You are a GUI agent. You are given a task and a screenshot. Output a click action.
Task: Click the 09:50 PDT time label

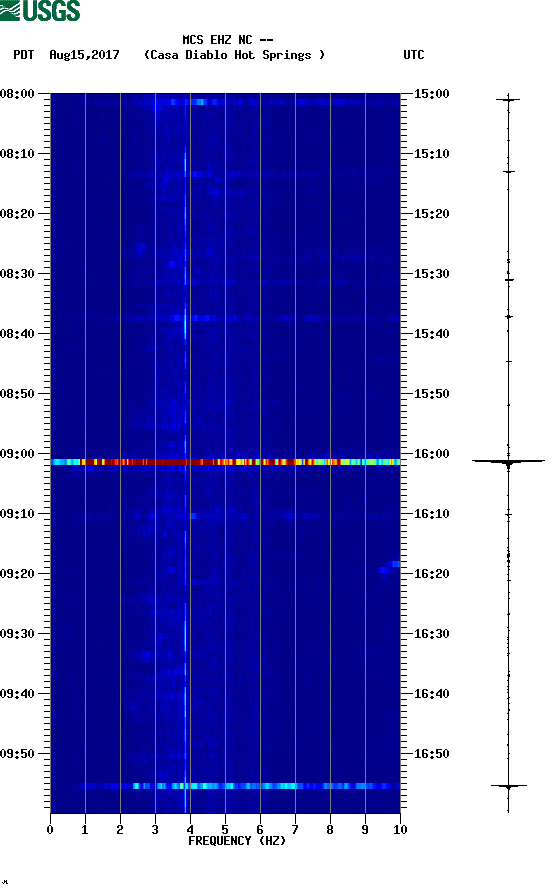(x=17, y=753)
